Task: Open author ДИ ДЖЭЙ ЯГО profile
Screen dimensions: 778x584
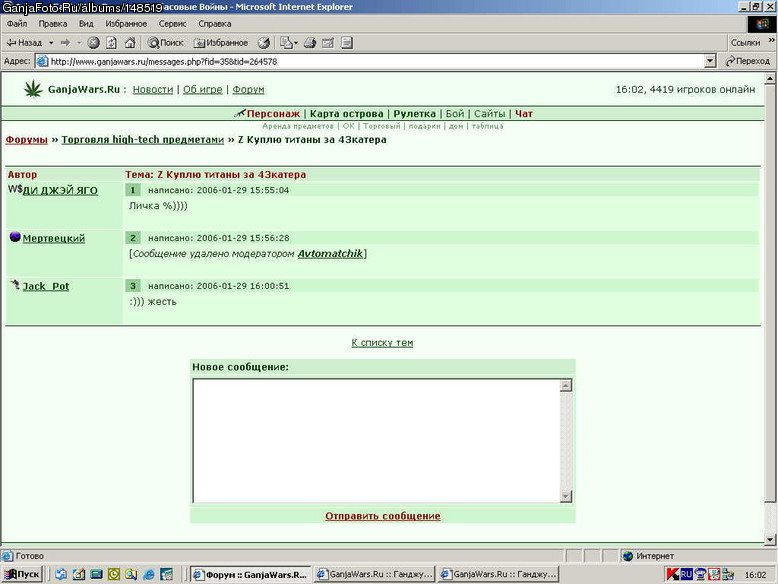Action: [60, 190]
